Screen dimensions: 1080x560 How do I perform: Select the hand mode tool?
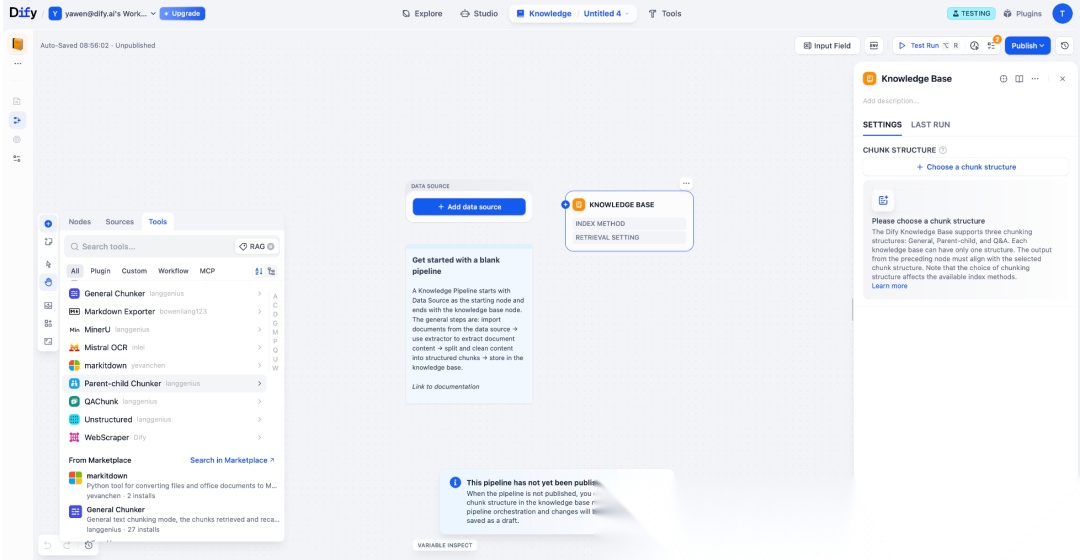[x=48, y=282]
